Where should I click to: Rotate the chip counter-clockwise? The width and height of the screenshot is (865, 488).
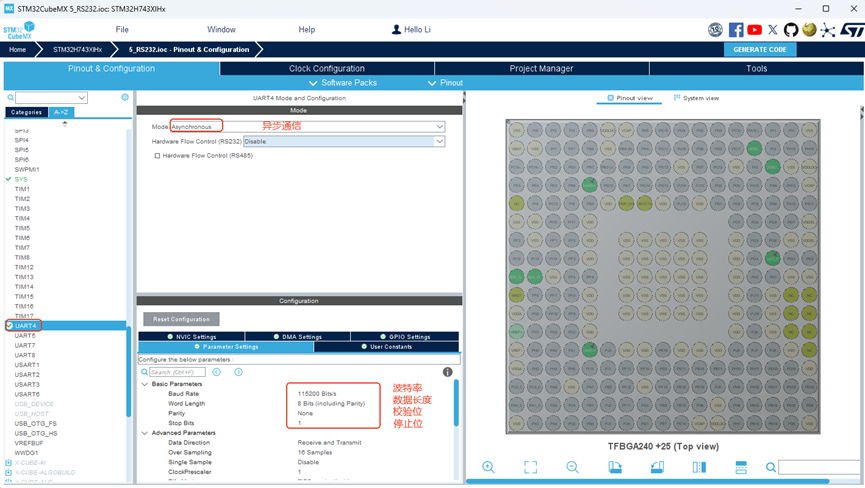coord(657,467)
